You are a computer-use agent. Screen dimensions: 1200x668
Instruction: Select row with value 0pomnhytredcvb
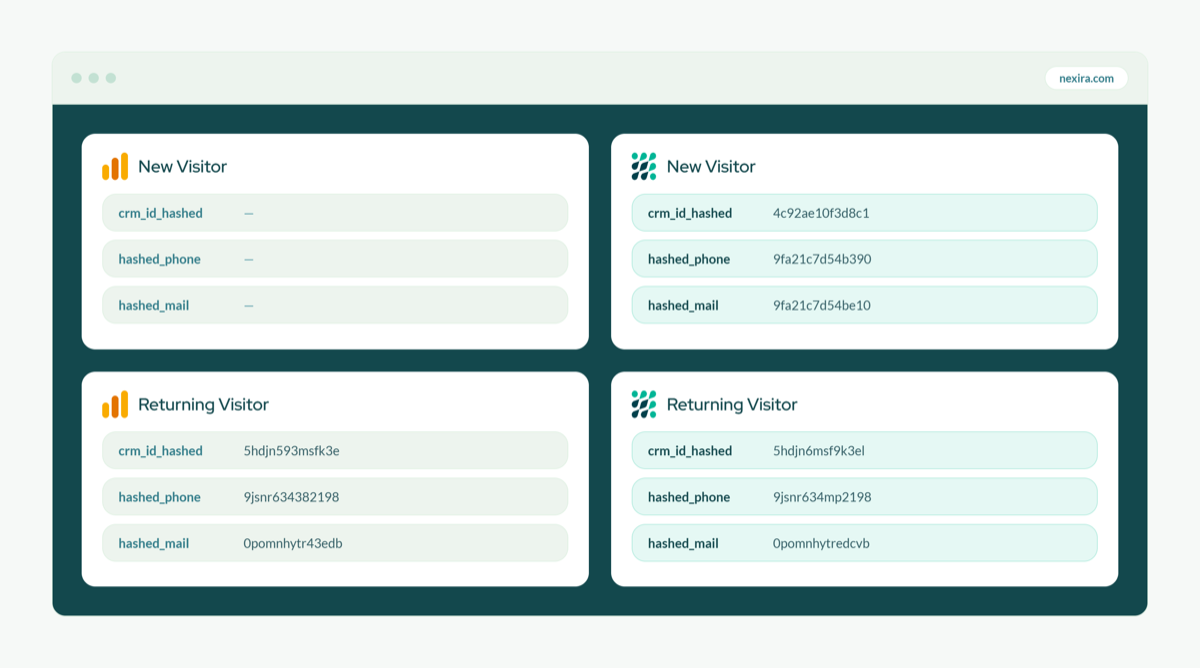[x=864, y=543]
